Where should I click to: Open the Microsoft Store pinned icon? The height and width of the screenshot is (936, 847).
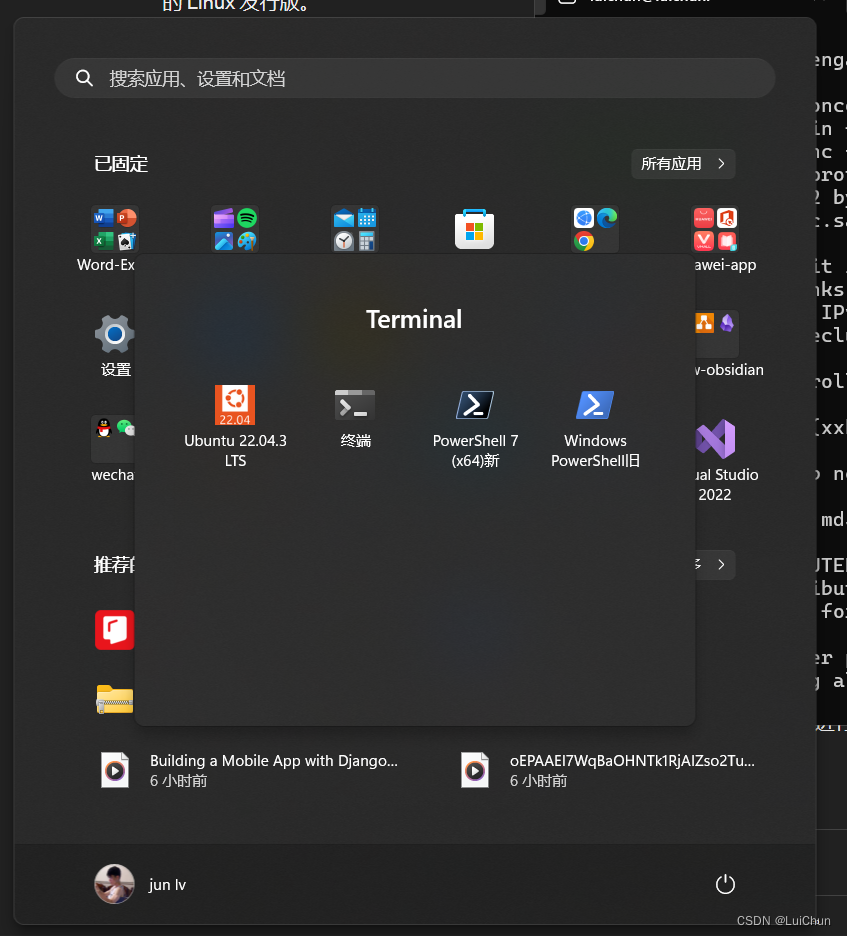click(x=474, y=229)
